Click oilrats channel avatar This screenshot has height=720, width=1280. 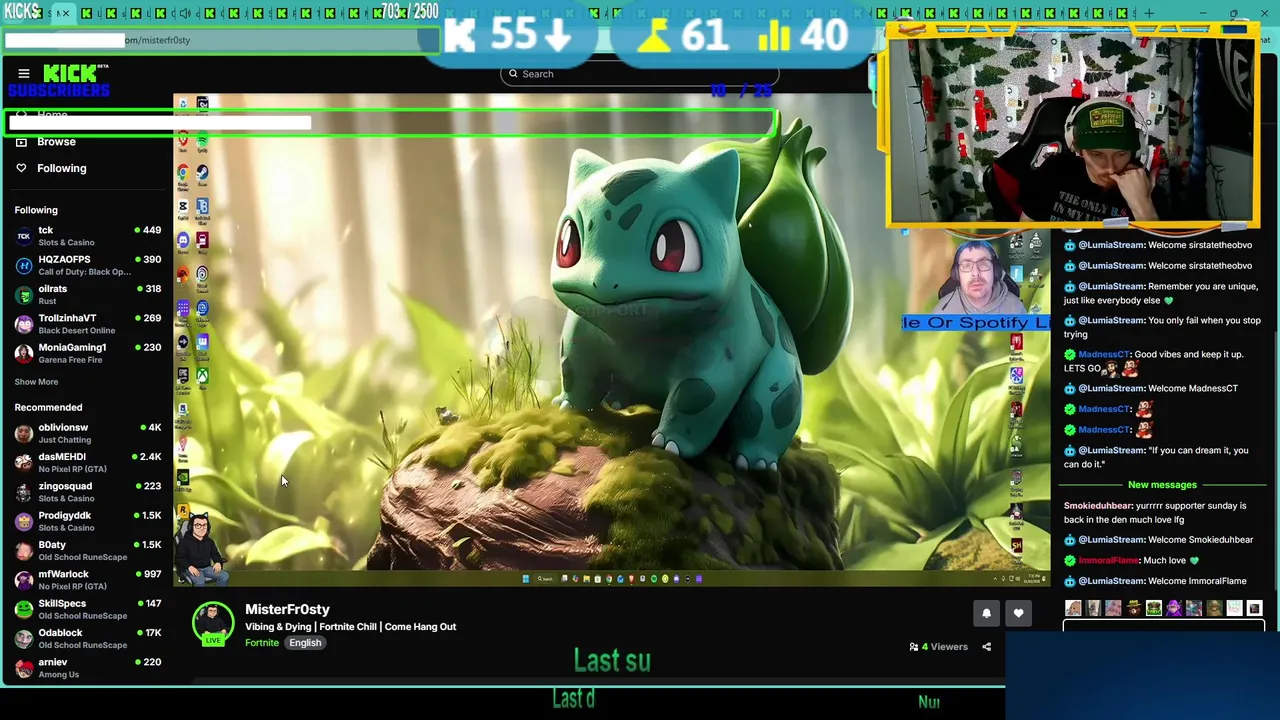(24, 294)
